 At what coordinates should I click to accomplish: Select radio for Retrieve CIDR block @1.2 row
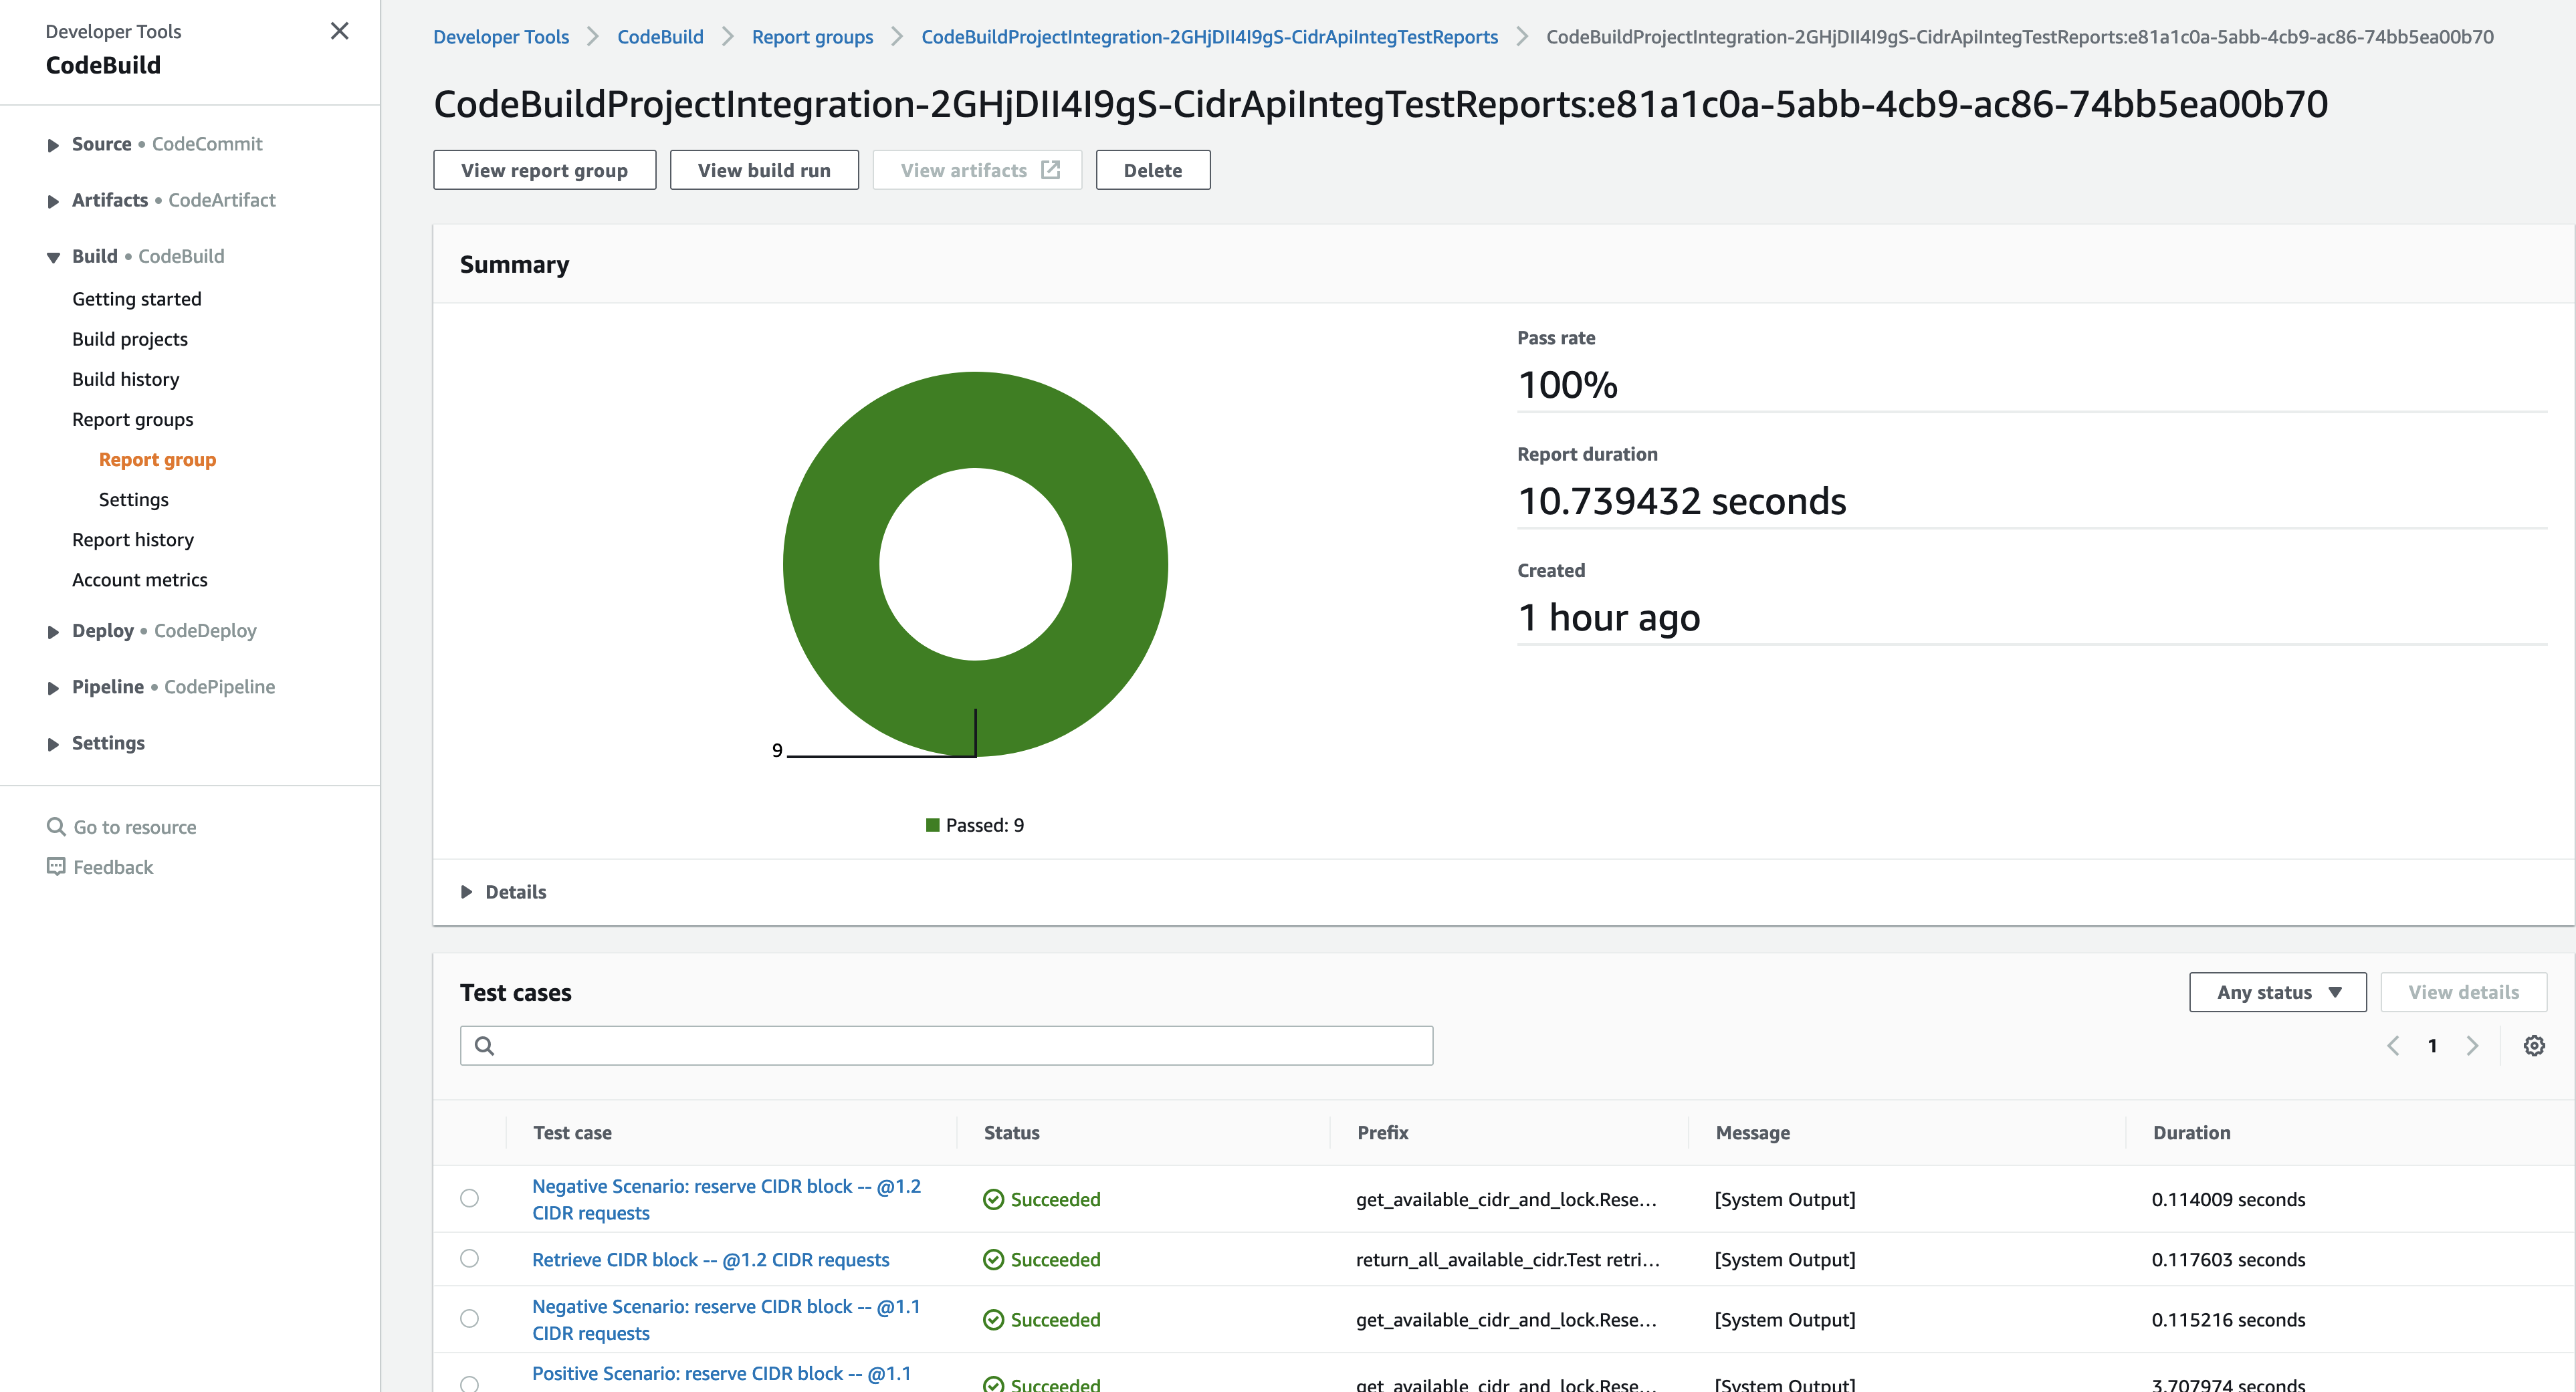click(x=469, y=1259)
